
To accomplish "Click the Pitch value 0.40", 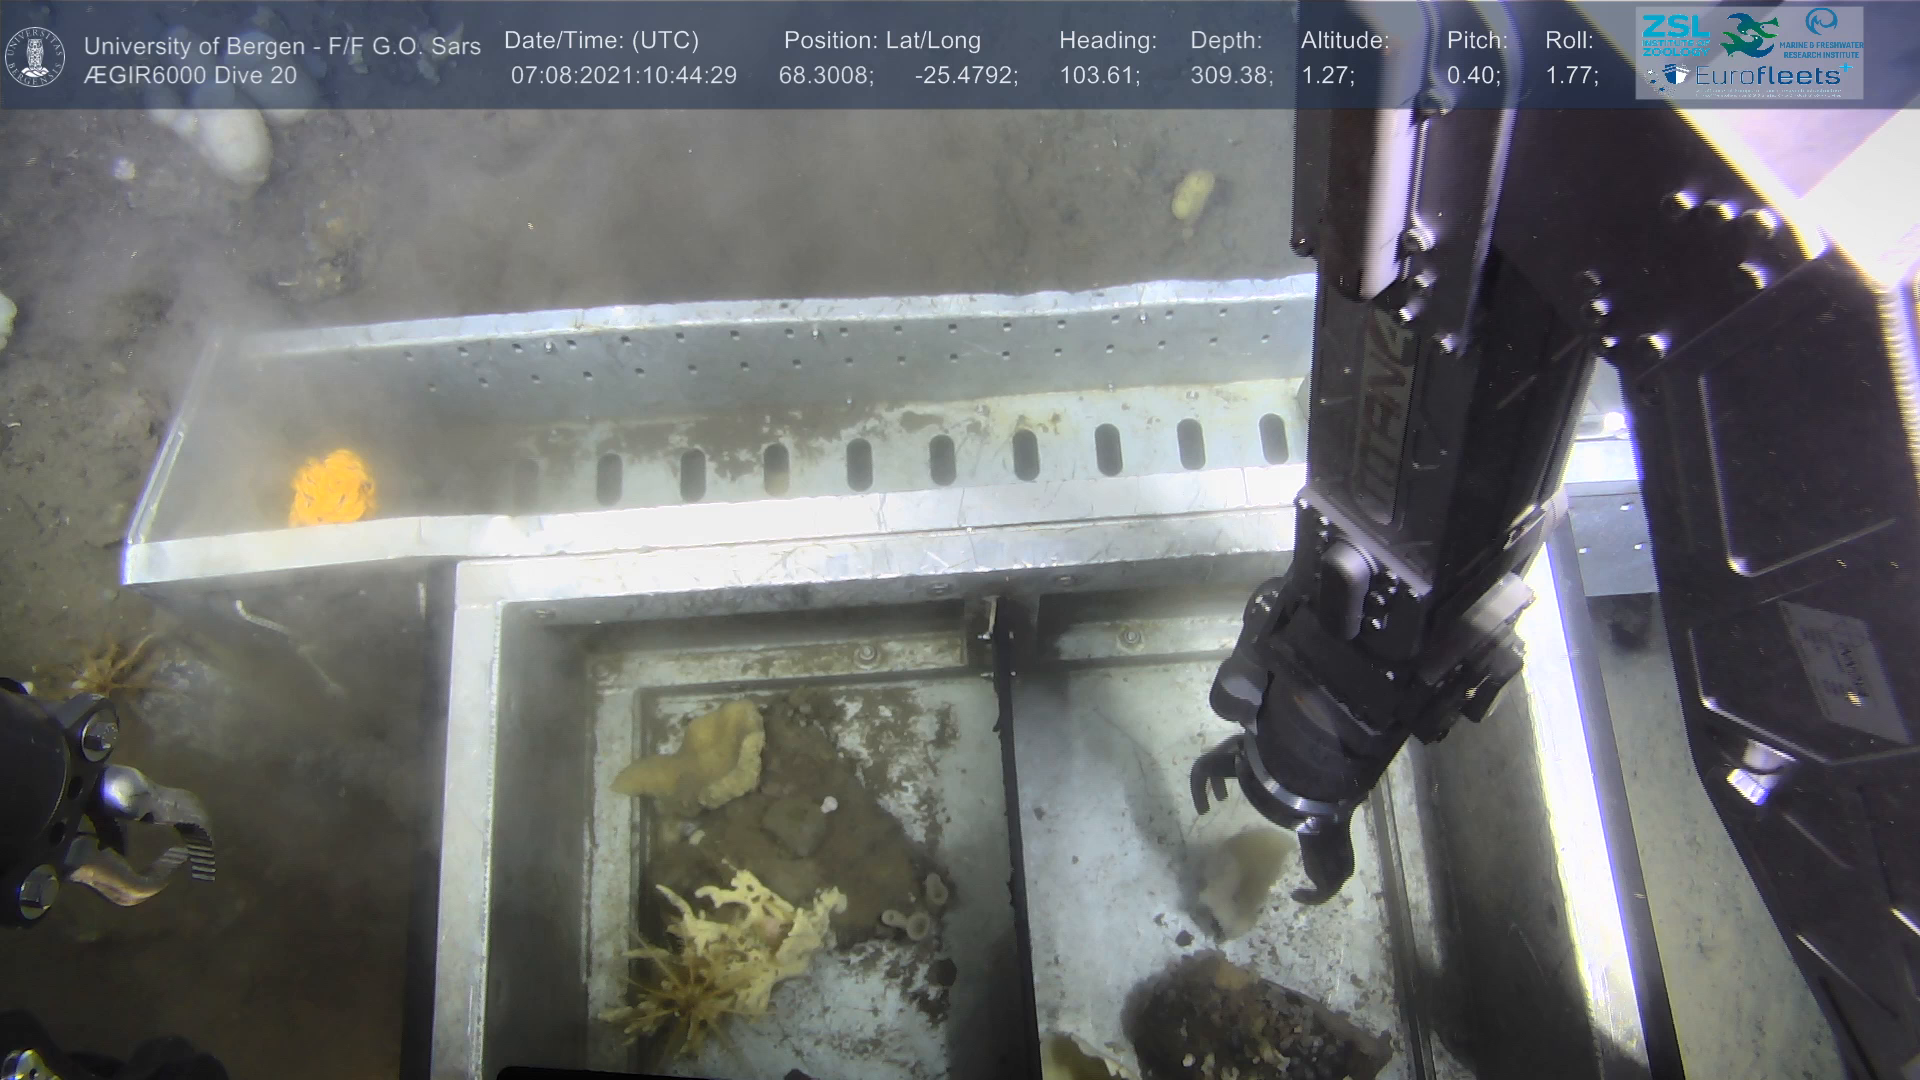I will point(1473,76).
